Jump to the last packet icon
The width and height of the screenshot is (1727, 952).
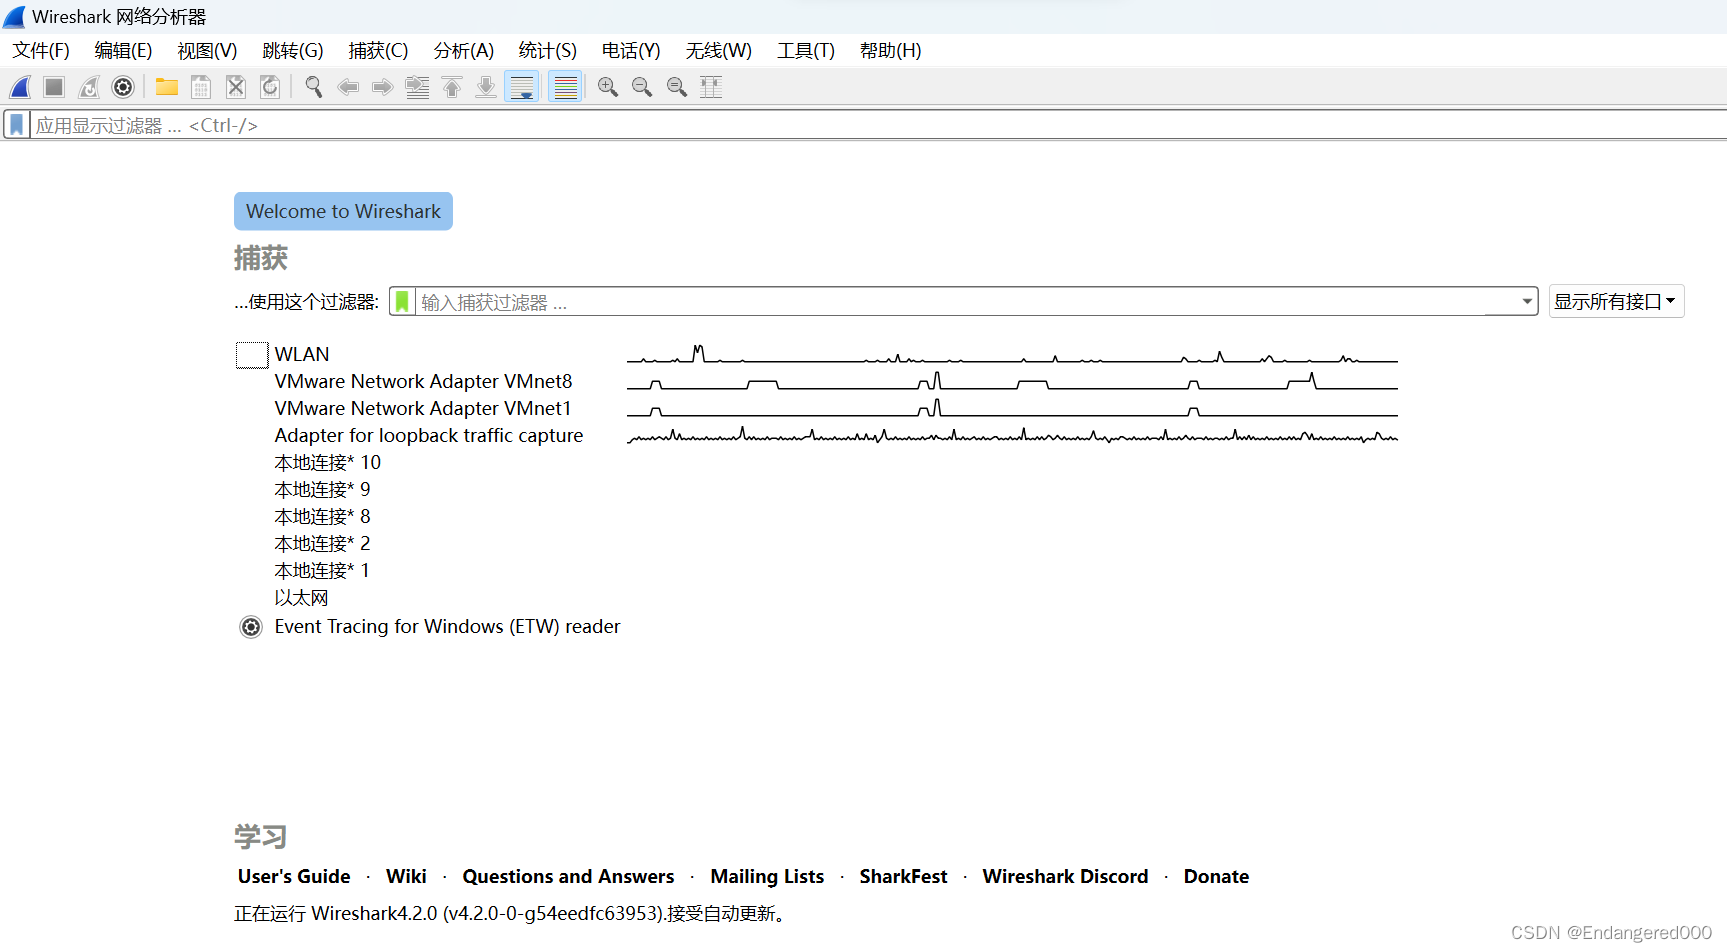pyautogui.click(x=486, y=88)
